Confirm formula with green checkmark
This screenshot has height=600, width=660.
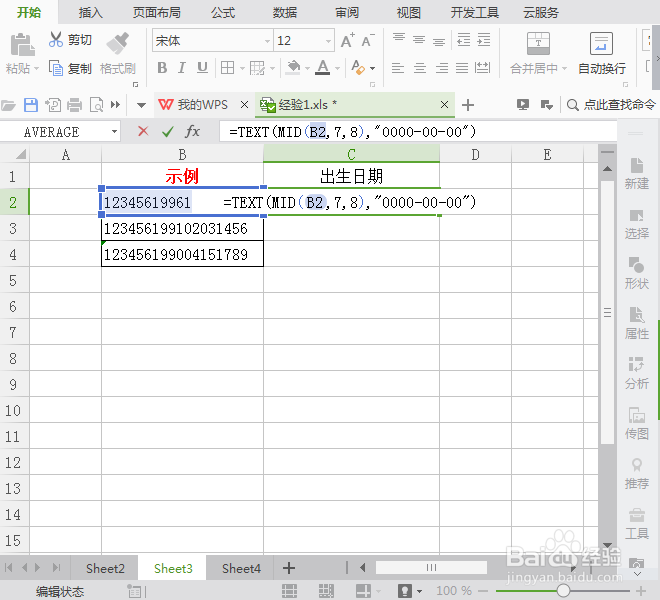click(x=168, y=132)
